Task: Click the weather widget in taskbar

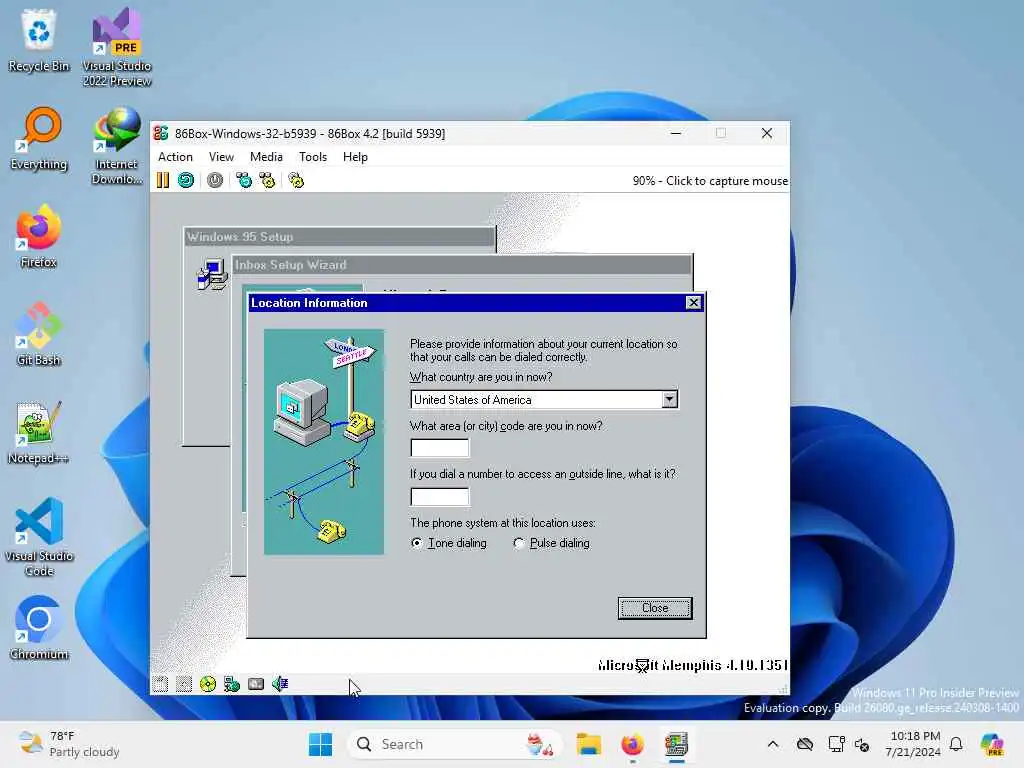Action: (x=69, y=744)
